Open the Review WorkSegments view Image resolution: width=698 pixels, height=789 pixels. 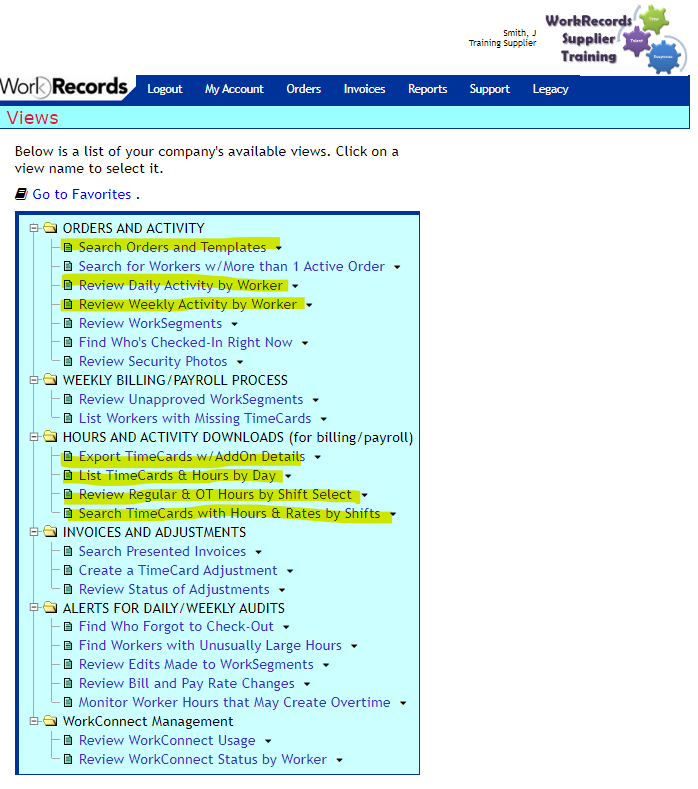(150, 323)
